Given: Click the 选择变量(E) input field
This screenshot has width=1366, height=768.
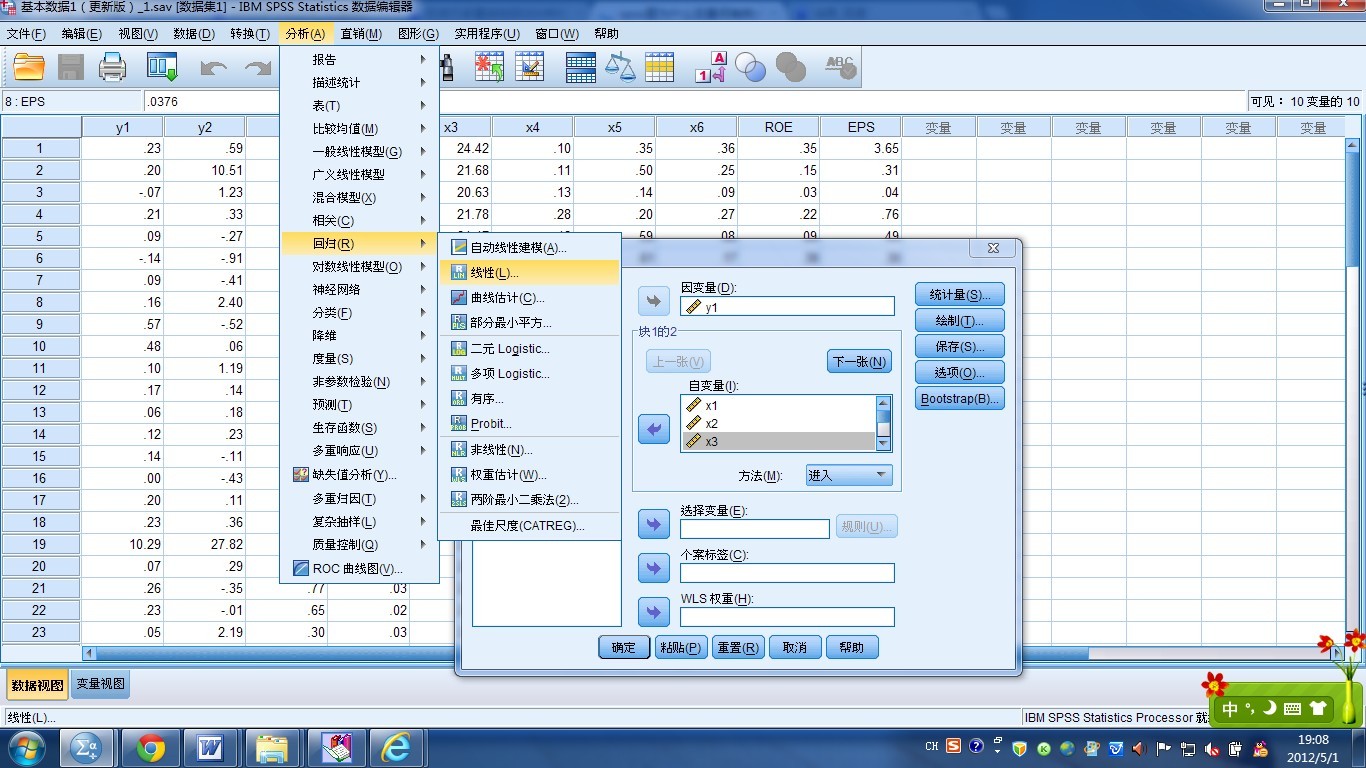Looking at the screenshot, I should [x=755, y=529].
